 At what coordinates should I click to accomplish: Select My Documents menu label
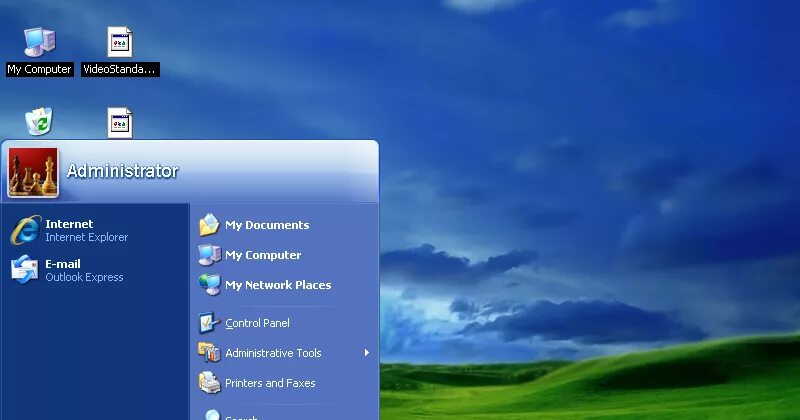tap(267, 225)
